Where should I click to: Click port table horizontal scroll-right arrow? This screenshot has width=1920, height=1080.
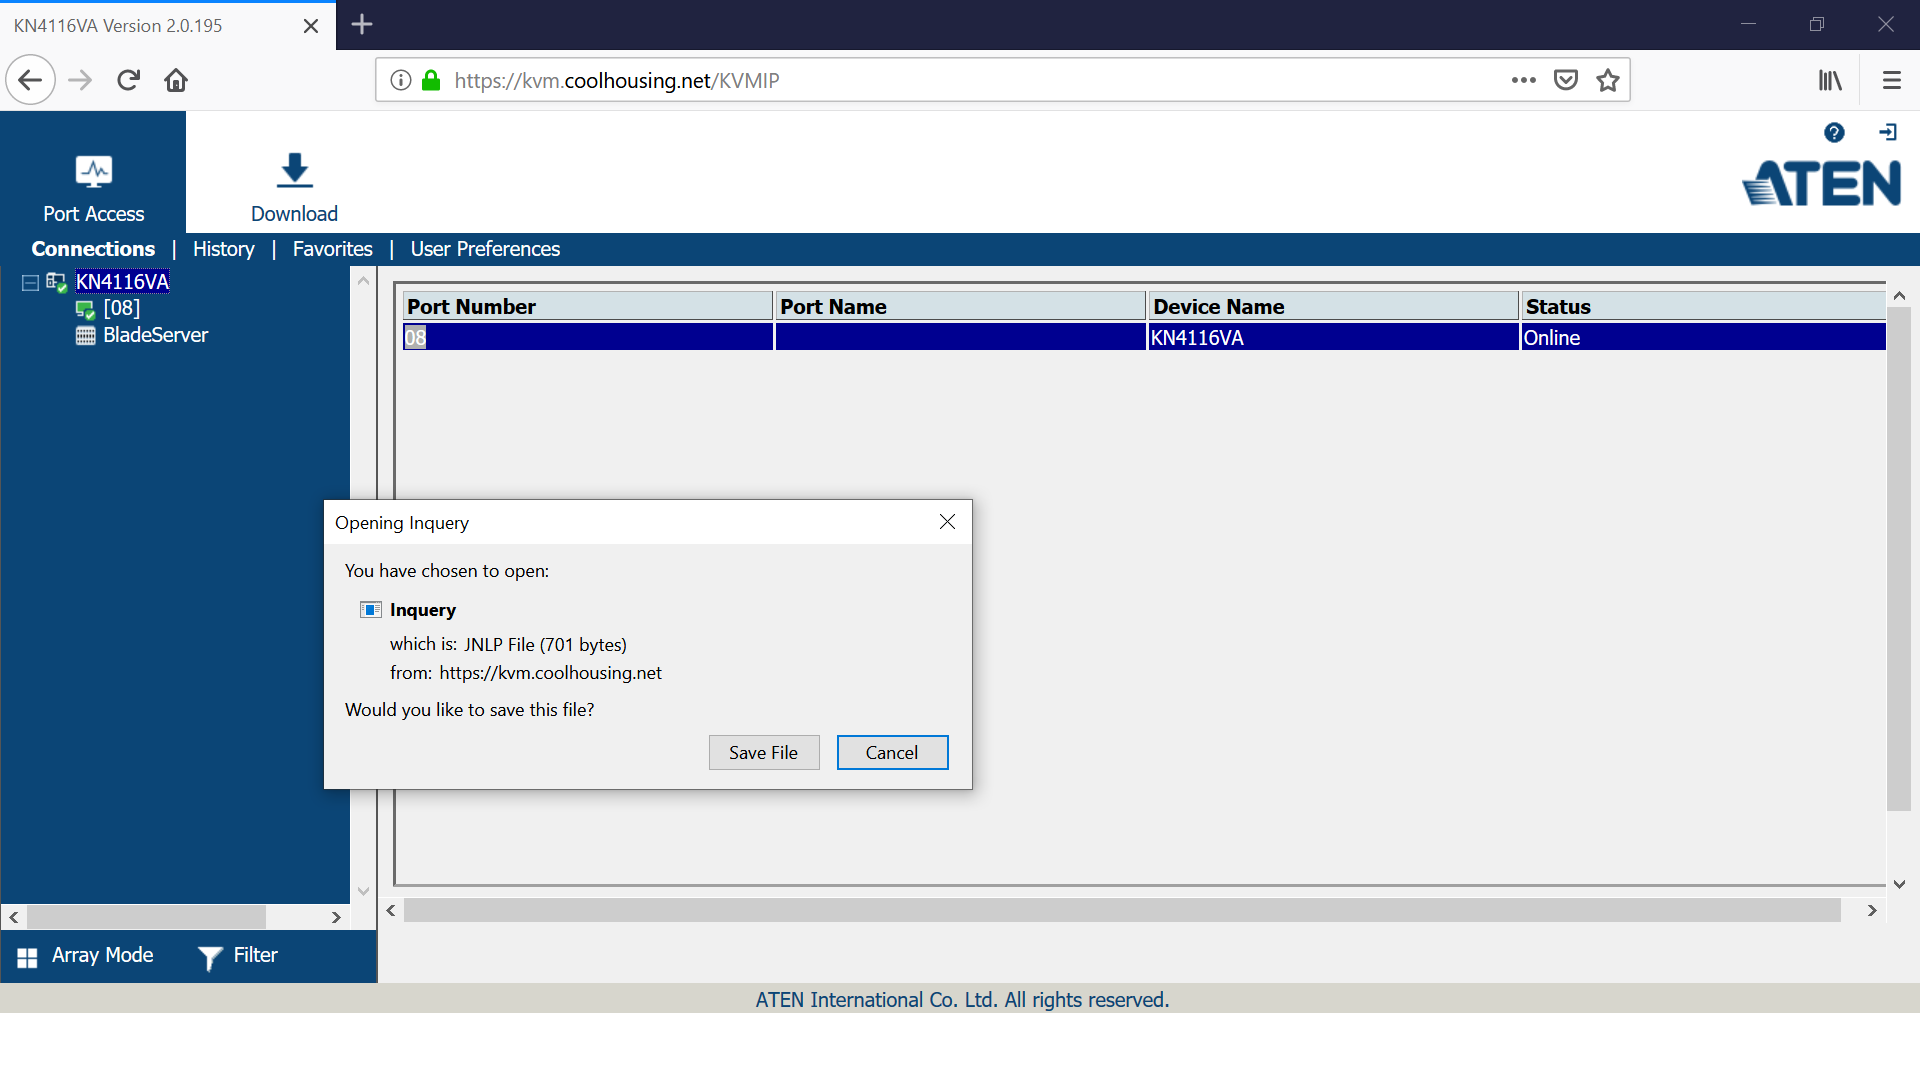tap(1872, 910)
